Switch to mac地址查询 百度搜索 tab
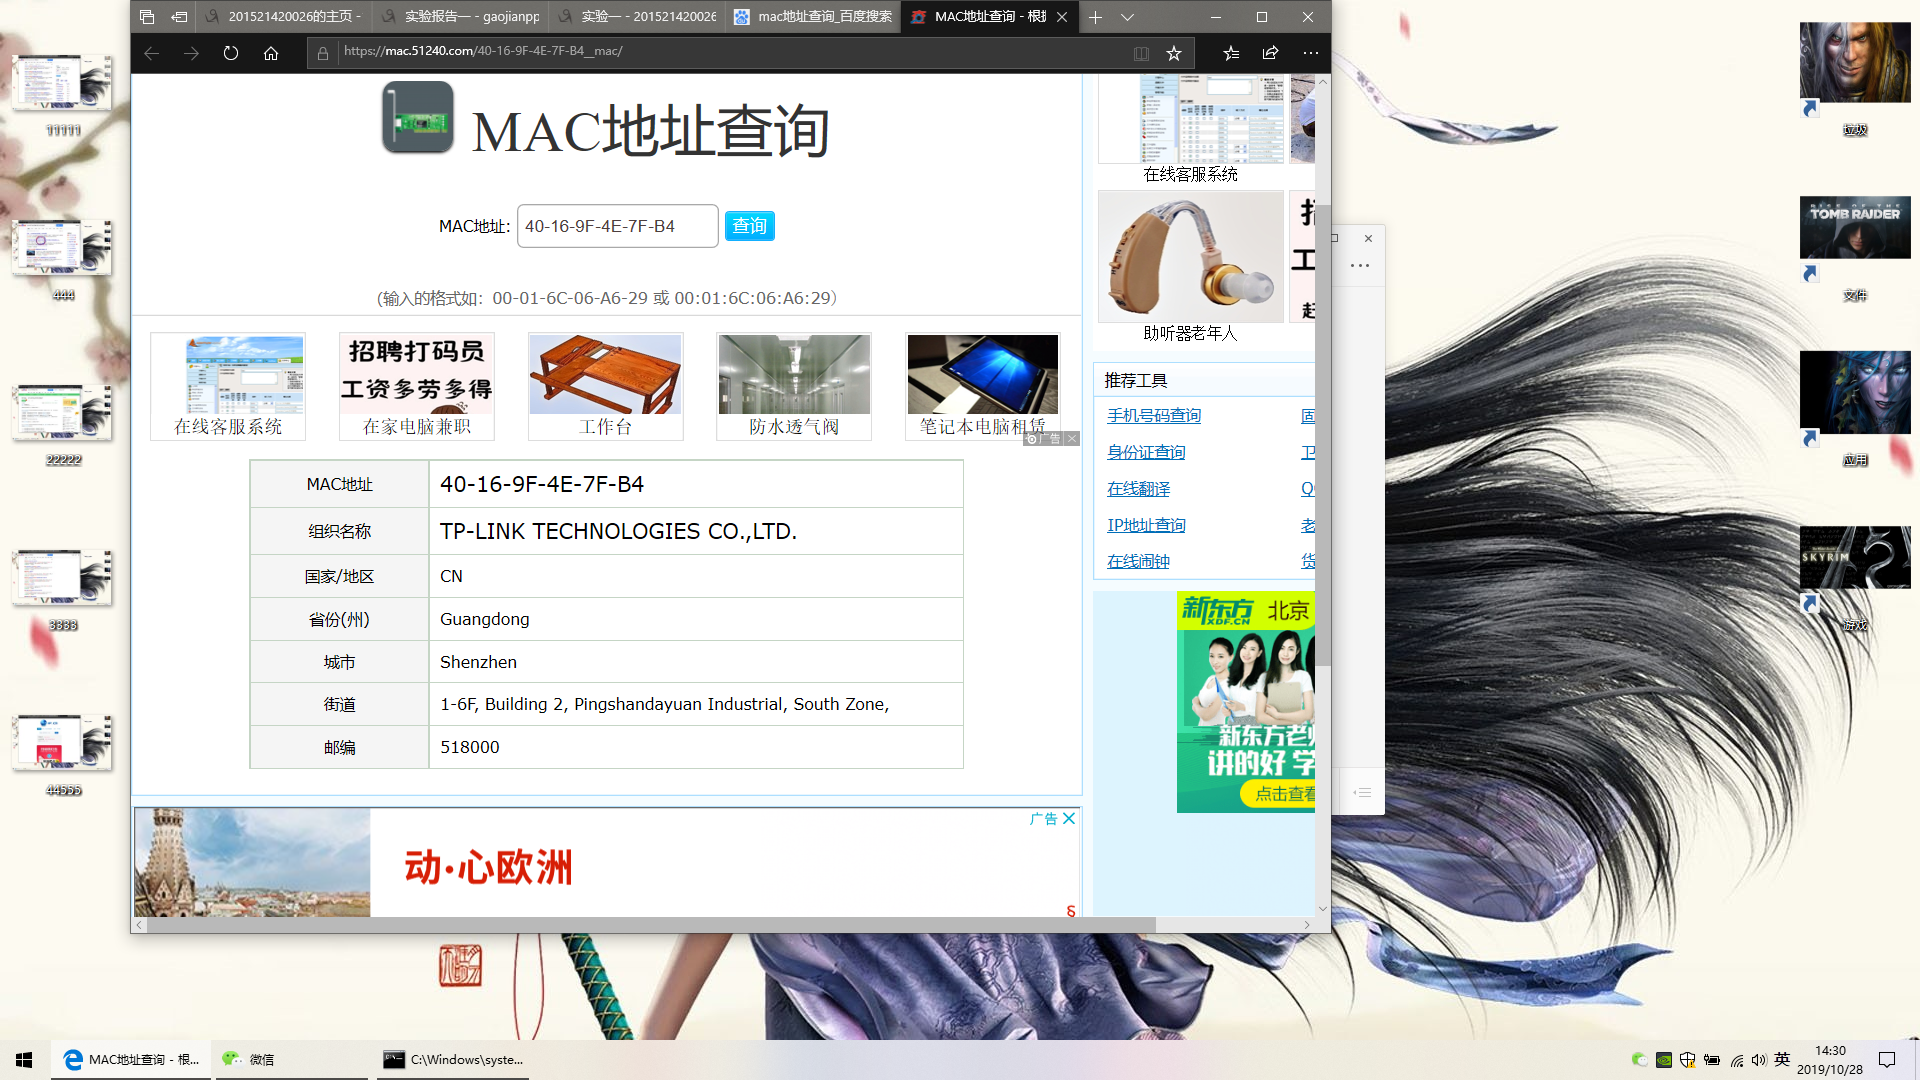Viewport: 1920px width, 1080px height. (813, 17)
